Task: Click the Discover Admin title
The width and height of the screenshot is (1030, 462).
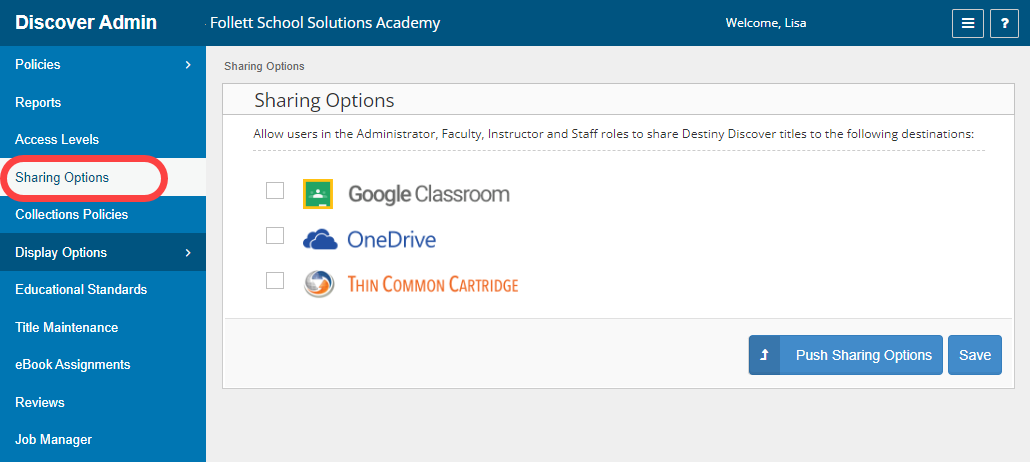Action: coord(85,23)
